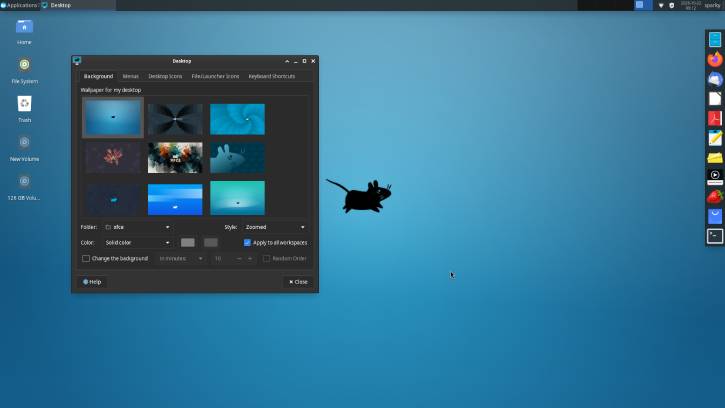Select the blue Xfce mouse wallpaper thumbnail

coord(113,117)
